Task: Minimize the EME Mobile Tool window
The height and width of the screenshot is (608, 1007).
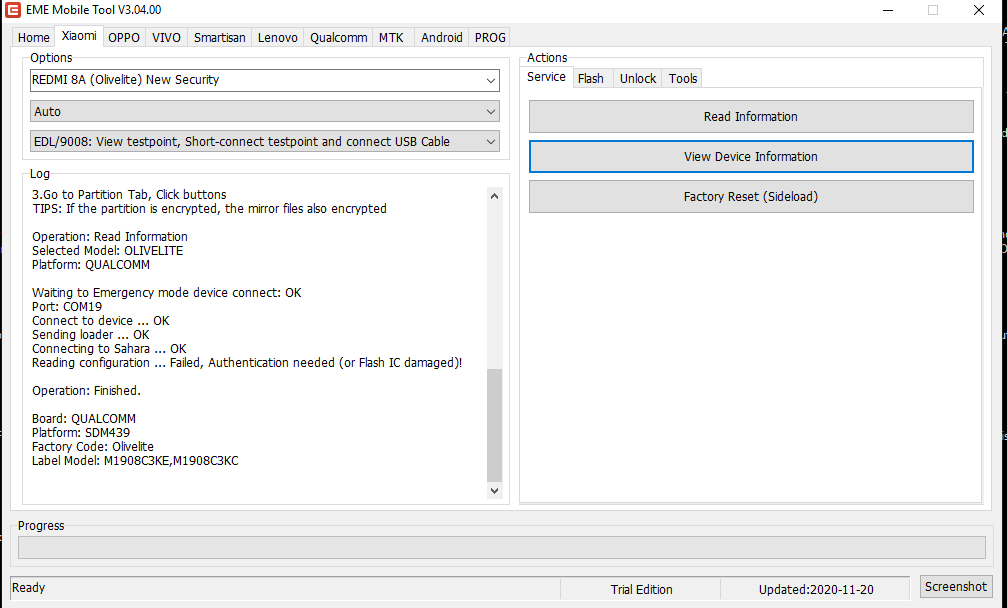Action: [x=888, y=10]
